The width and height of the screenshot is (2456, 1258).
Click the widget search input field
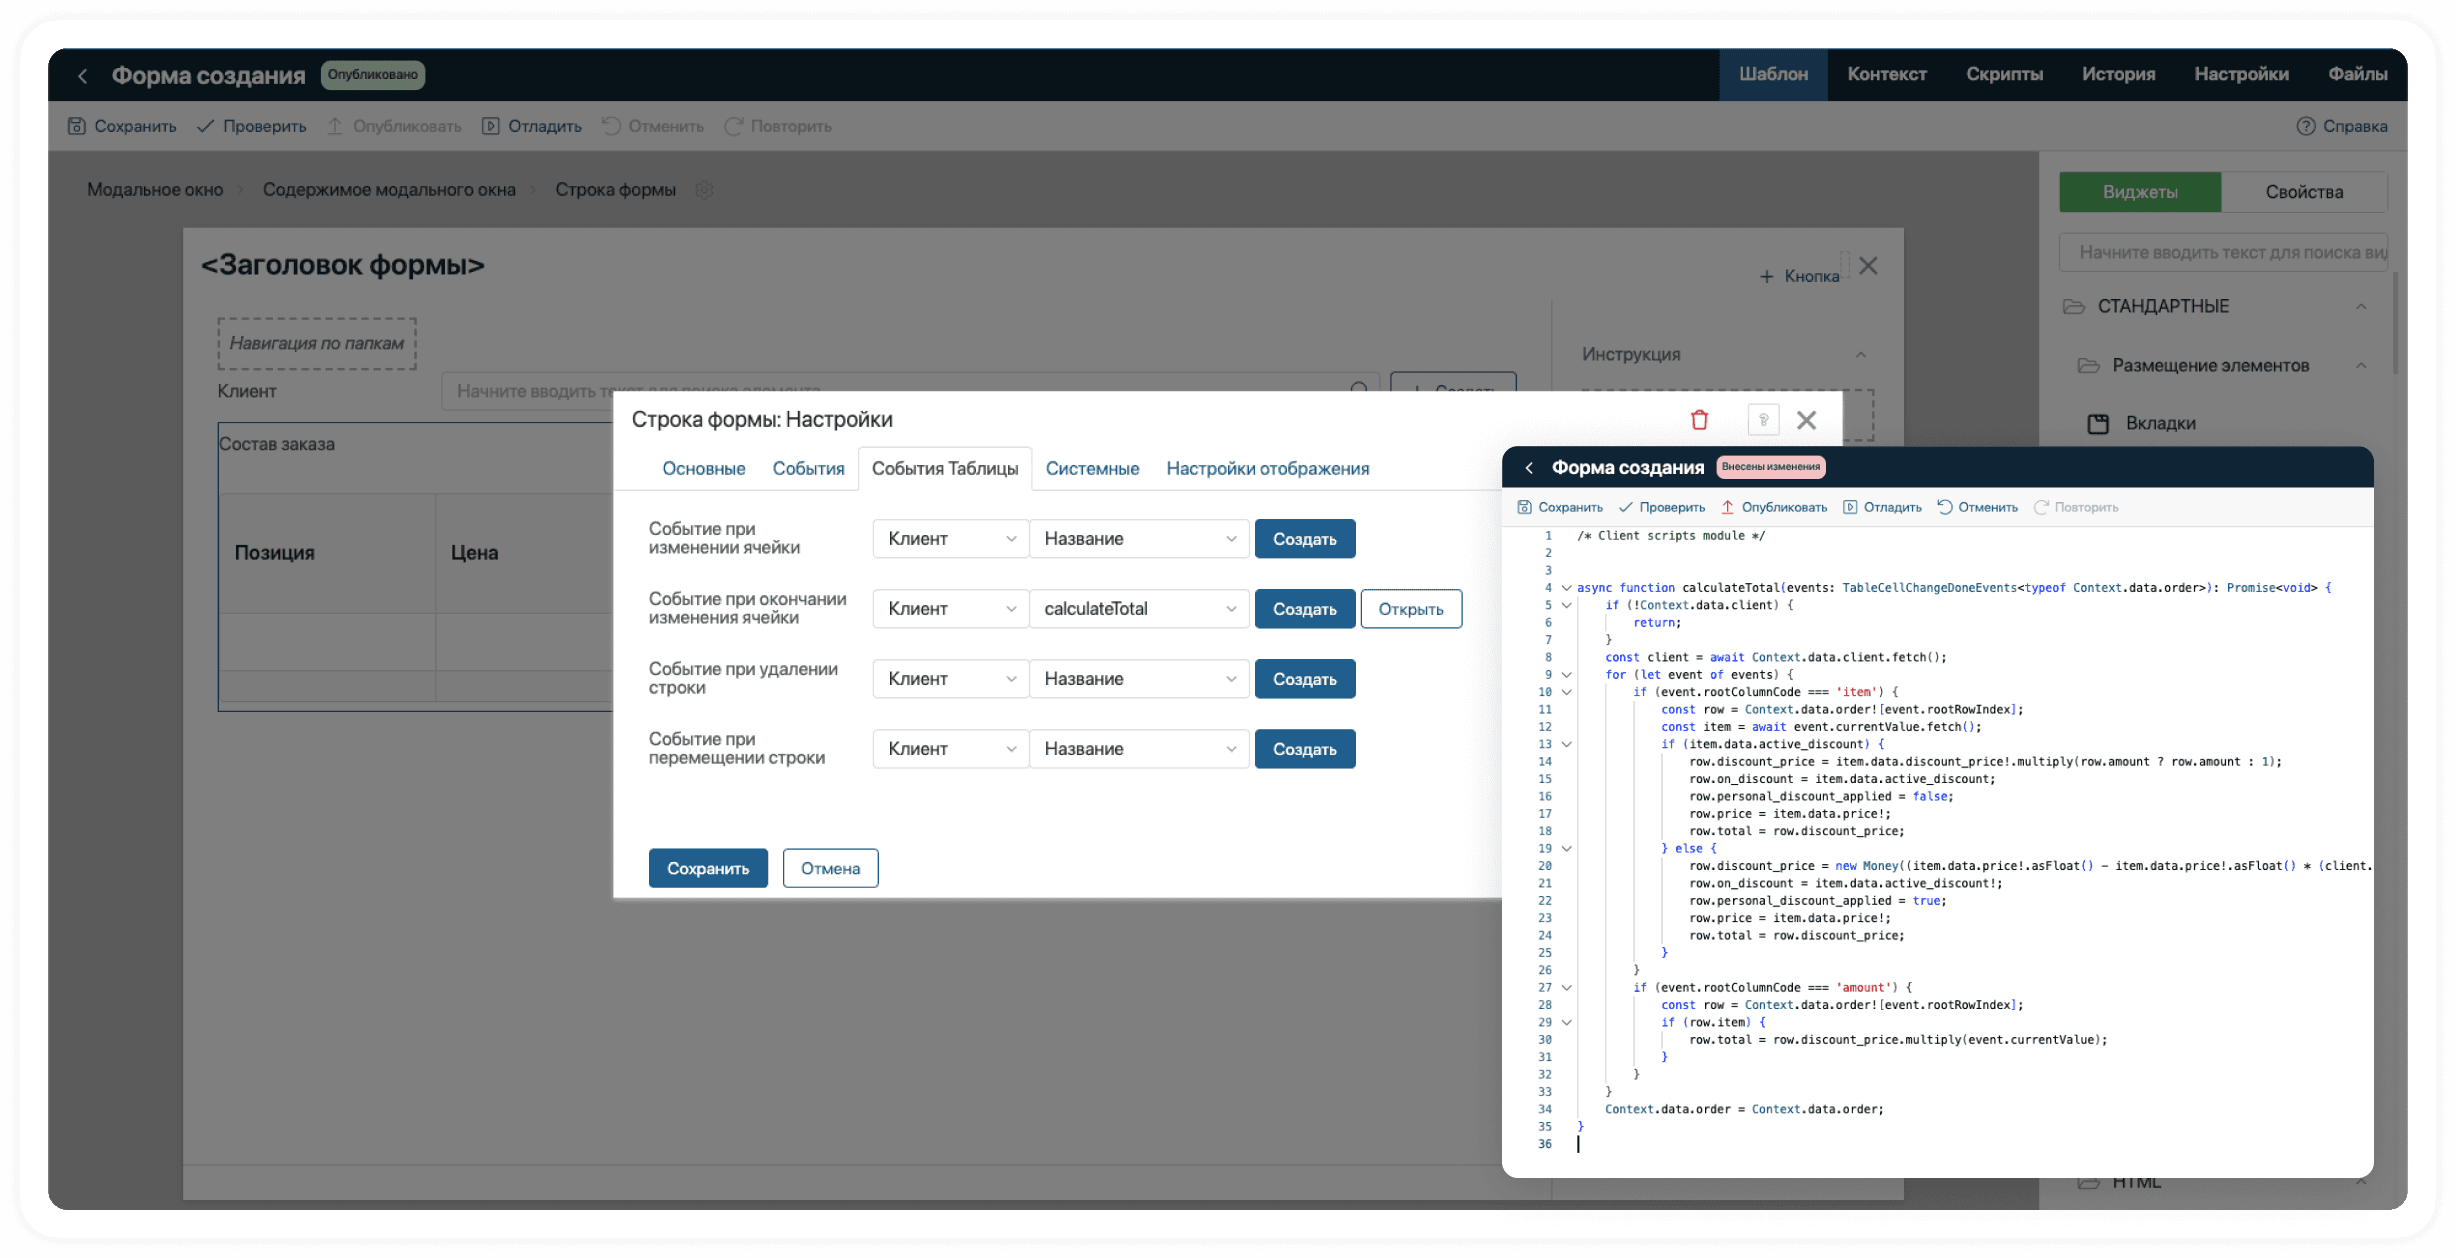pyautogui.click(x=2222, y=253)
